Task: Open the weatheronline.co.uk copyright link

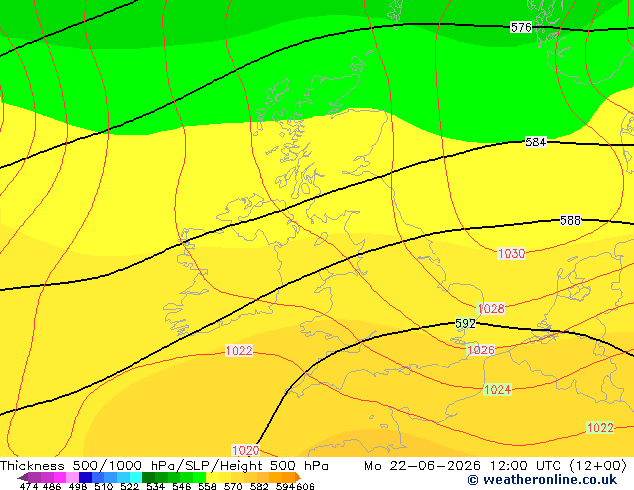Action: point(542,480)
